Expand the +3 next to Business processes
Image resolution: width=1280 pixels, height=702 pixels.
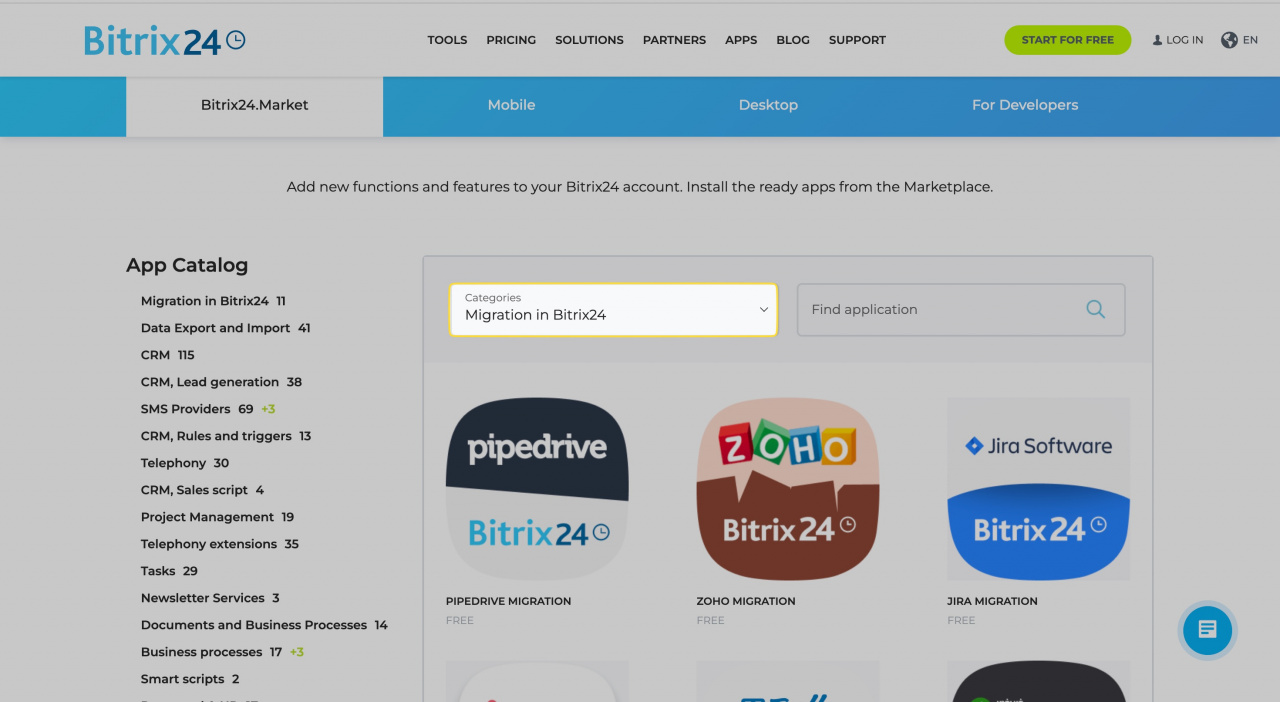point(295,651)
